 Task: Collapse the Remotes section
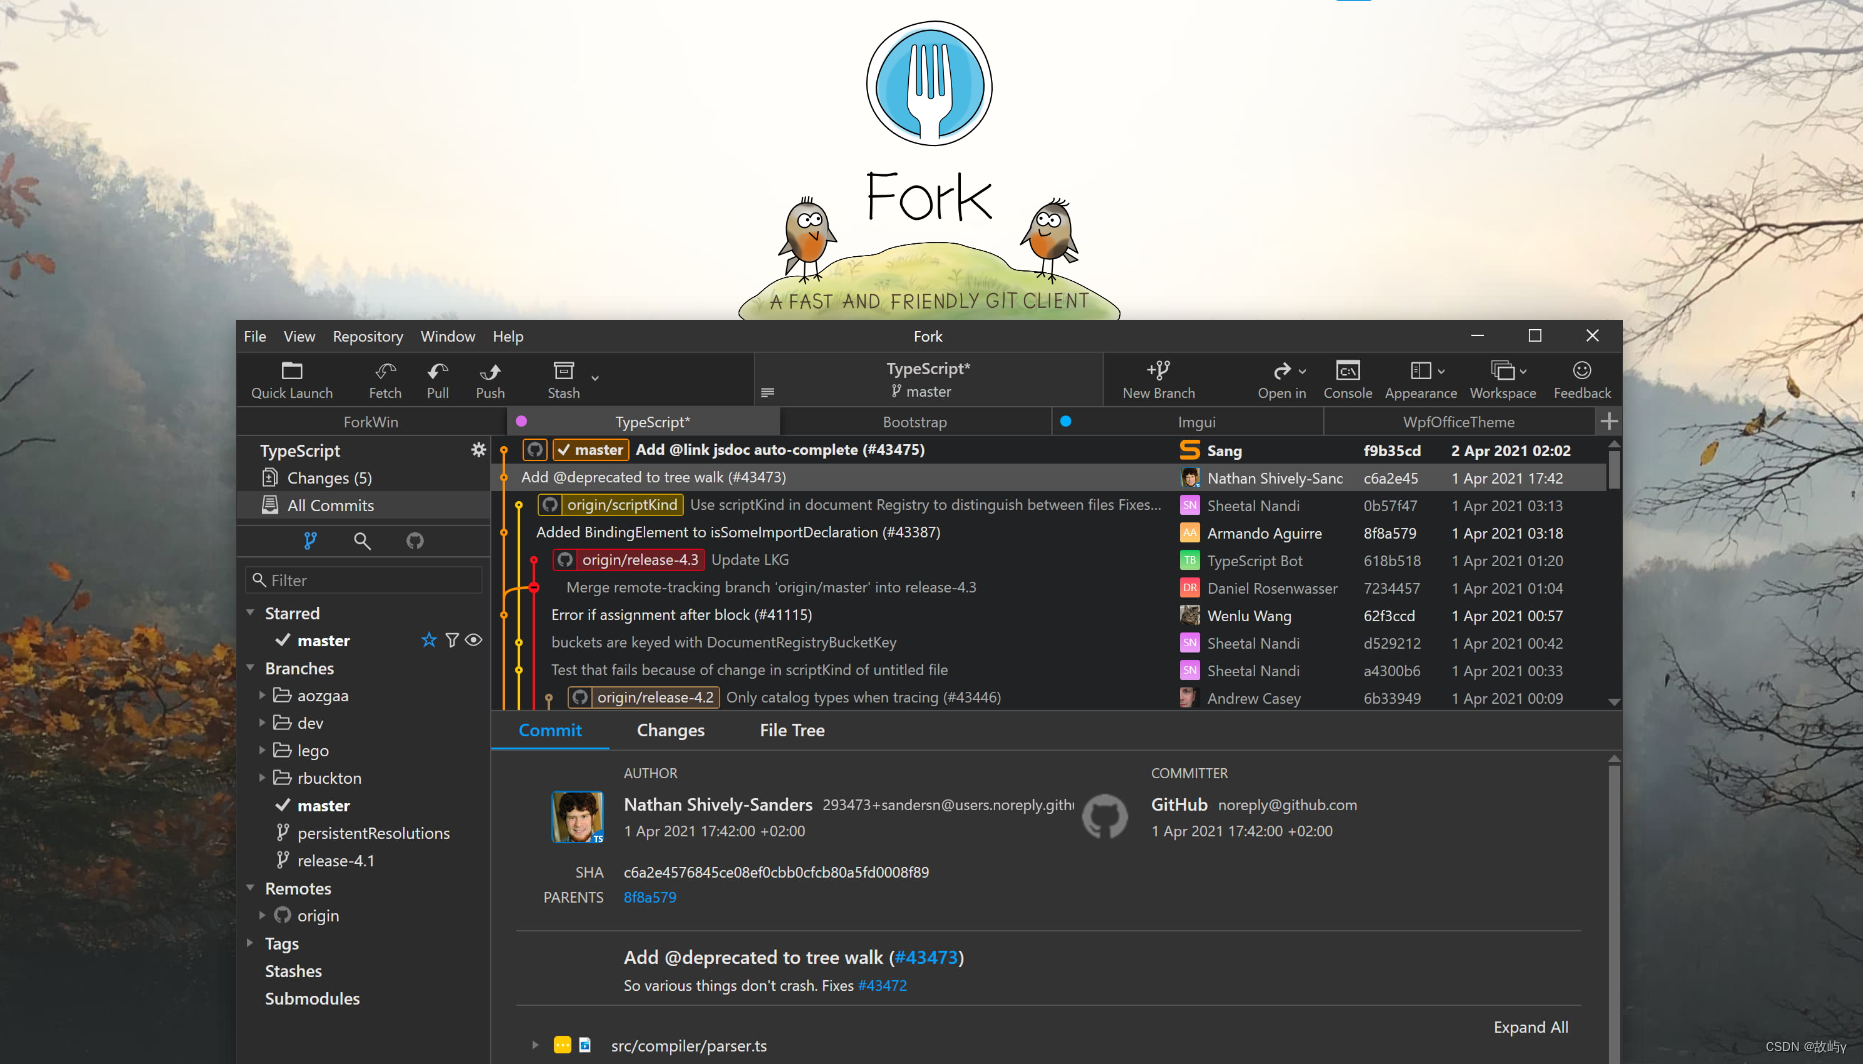point(250,888)
